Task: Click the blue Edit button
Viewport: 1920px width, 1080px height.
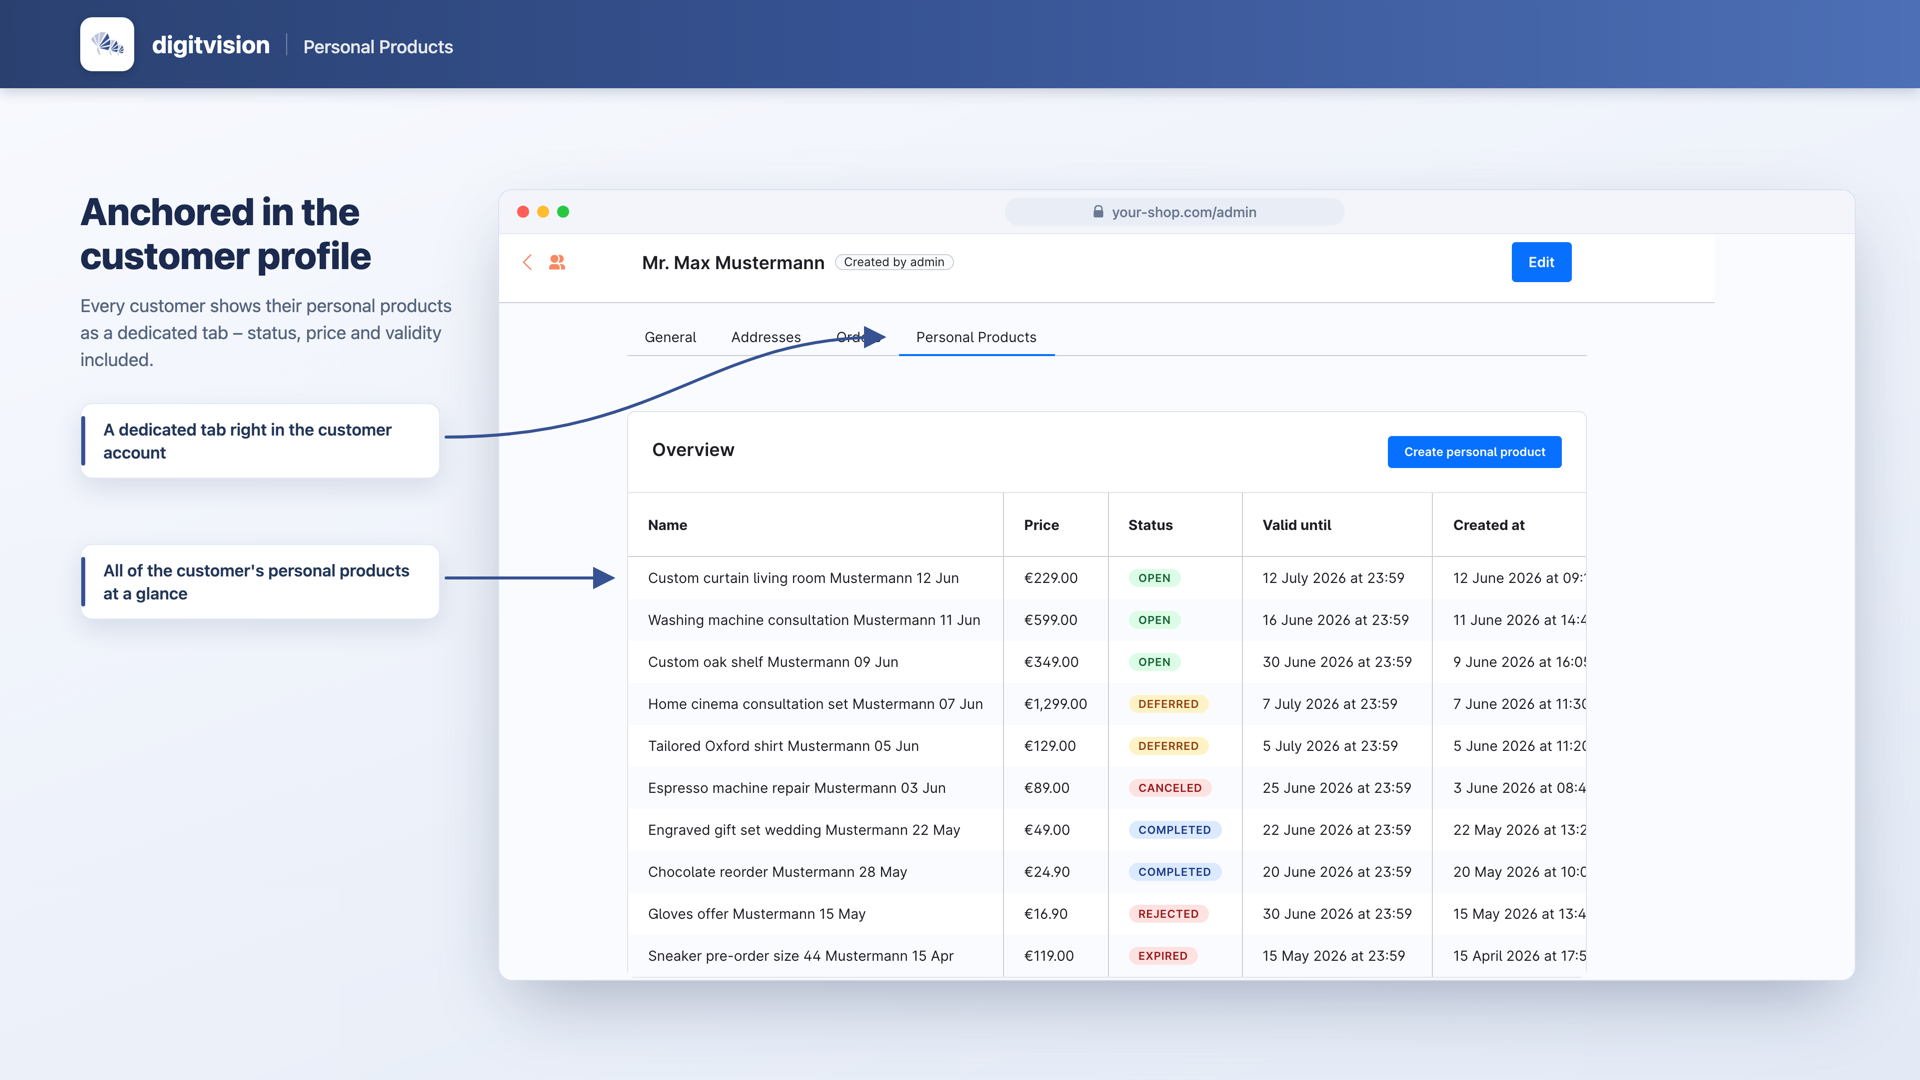Action: click(x=1541, y=262)
